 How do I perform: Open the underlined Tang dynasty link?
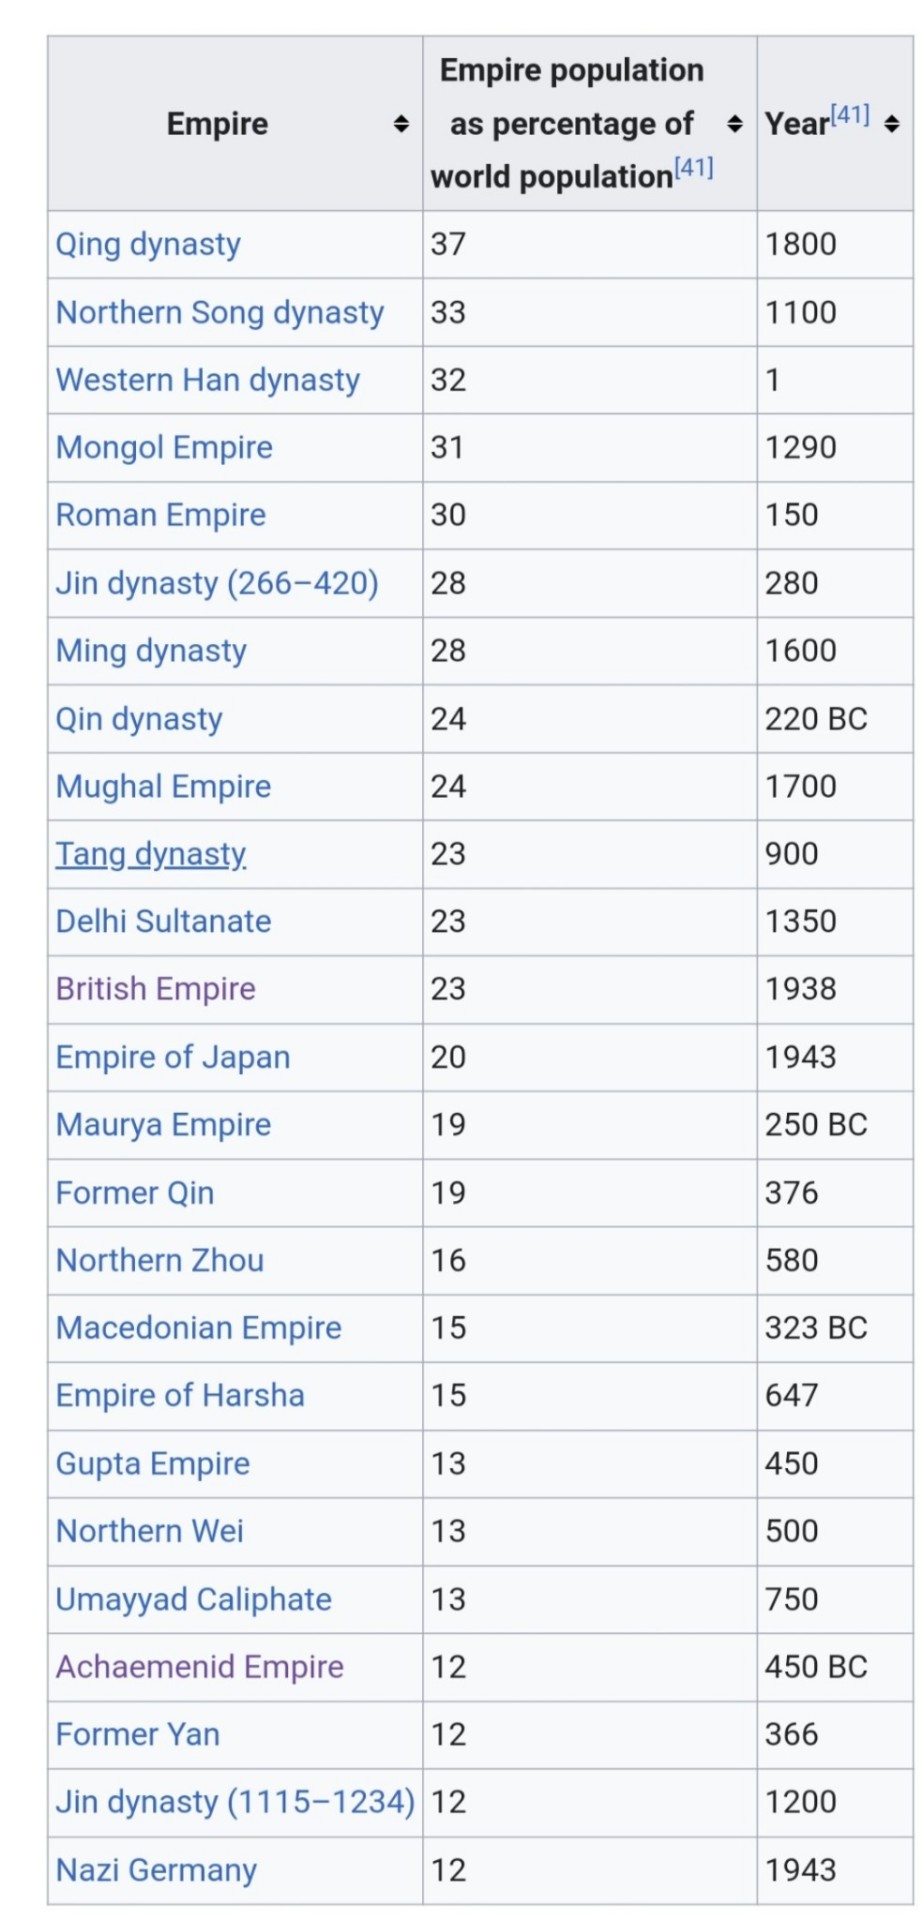[x=151, y=854]
